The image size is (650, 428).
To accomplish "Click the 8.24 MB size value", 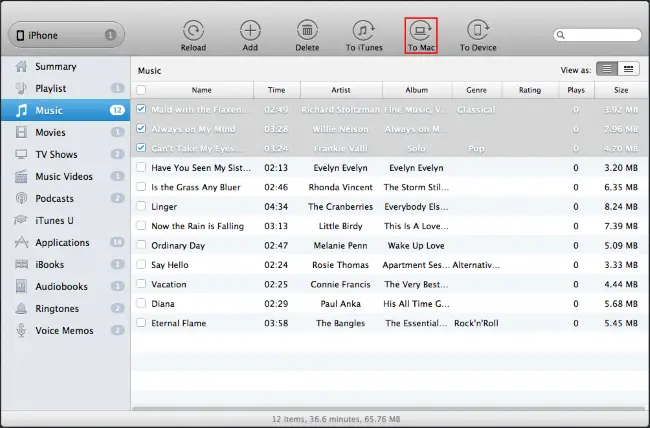I will pos(621,207).
